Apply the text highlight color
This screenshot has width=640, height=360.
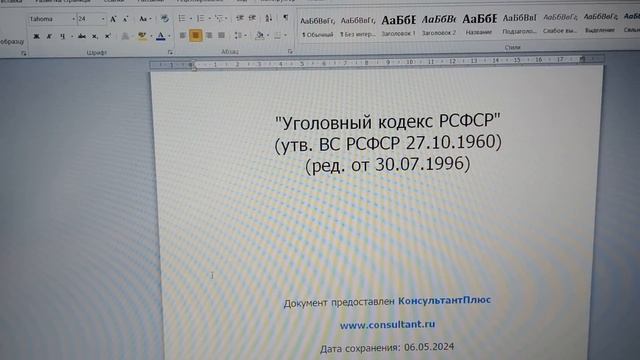(142, 36)
